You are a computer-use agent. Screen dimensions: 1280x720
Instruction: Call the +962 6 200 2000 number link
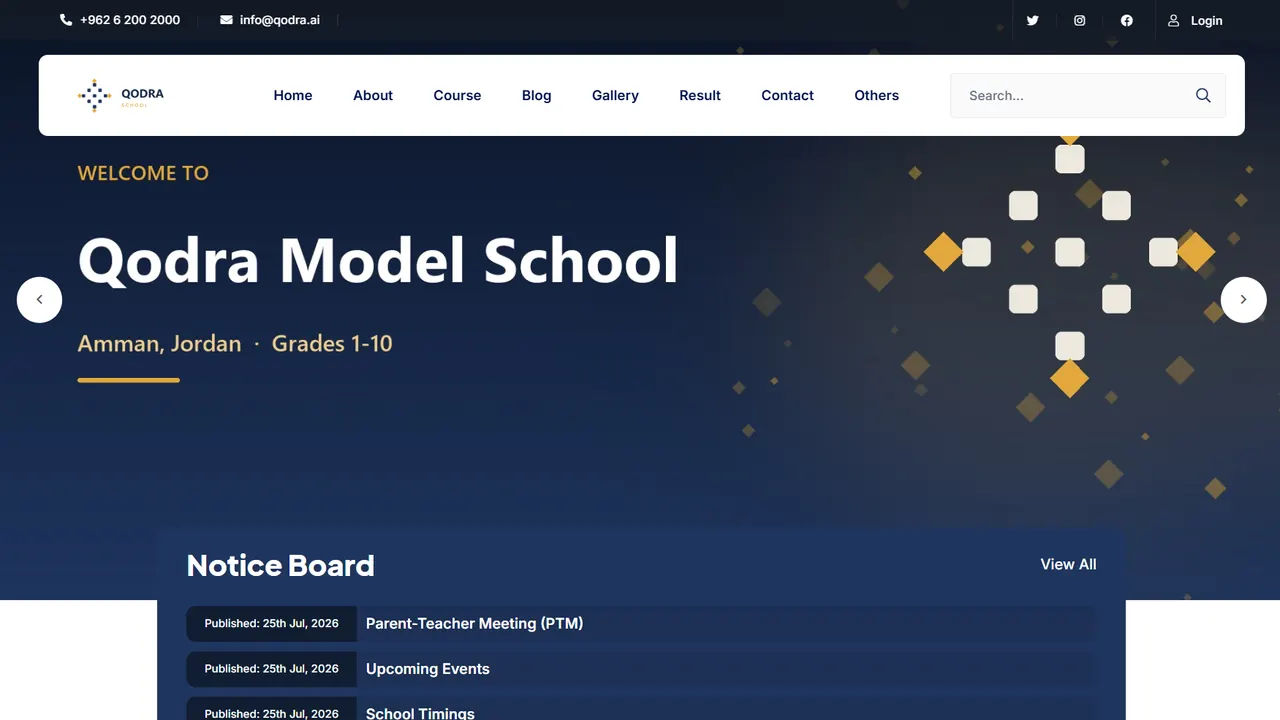[130, 20]
